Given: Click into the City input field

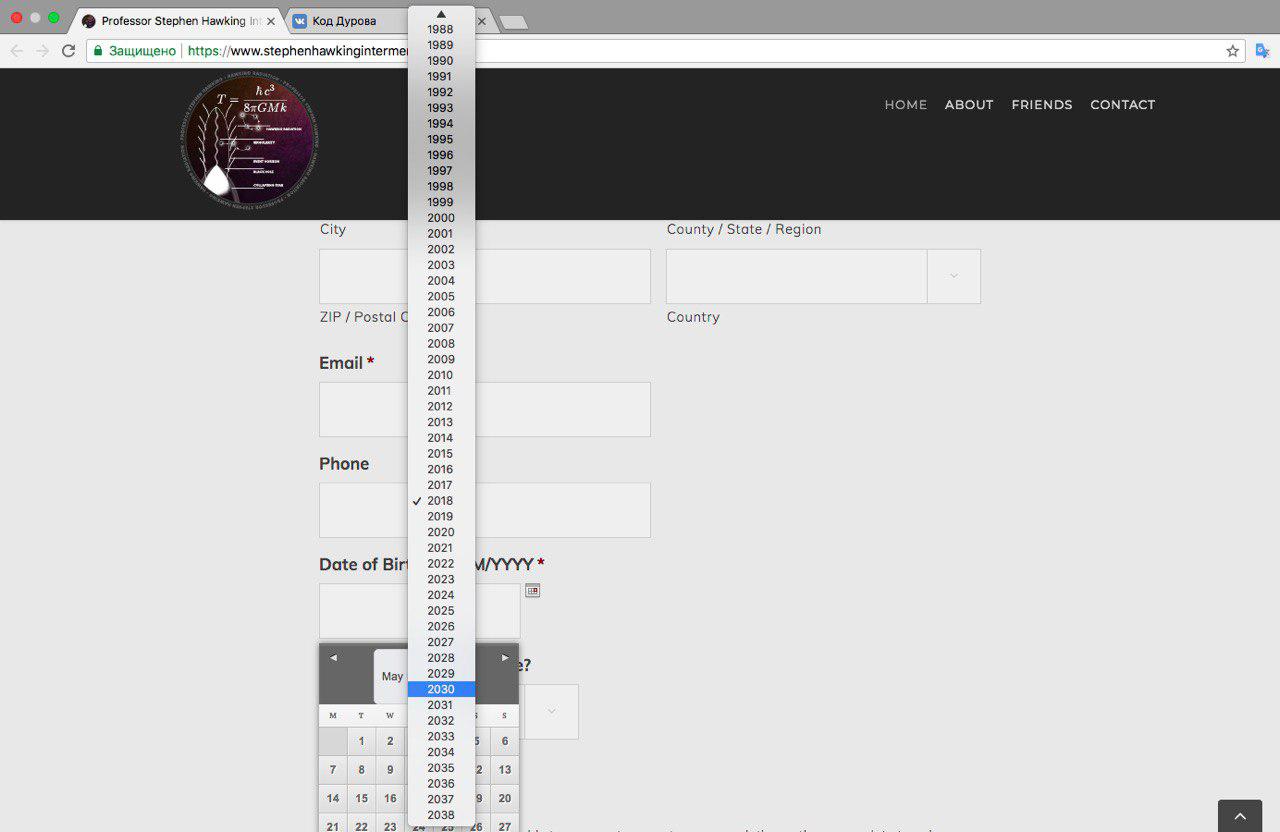Looking at the screenshot, I should pyautogui.click(x=485, y=276).
